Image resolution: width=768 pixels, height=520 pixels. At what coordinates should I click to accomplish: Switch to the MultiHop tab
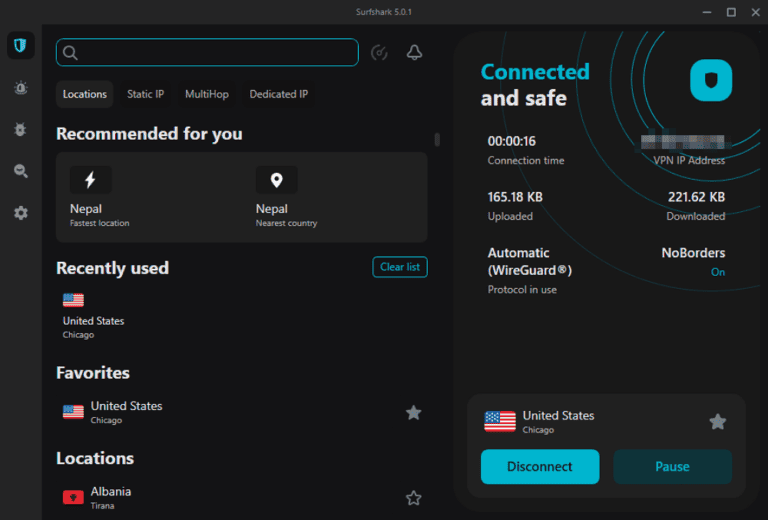pos(206,94)
